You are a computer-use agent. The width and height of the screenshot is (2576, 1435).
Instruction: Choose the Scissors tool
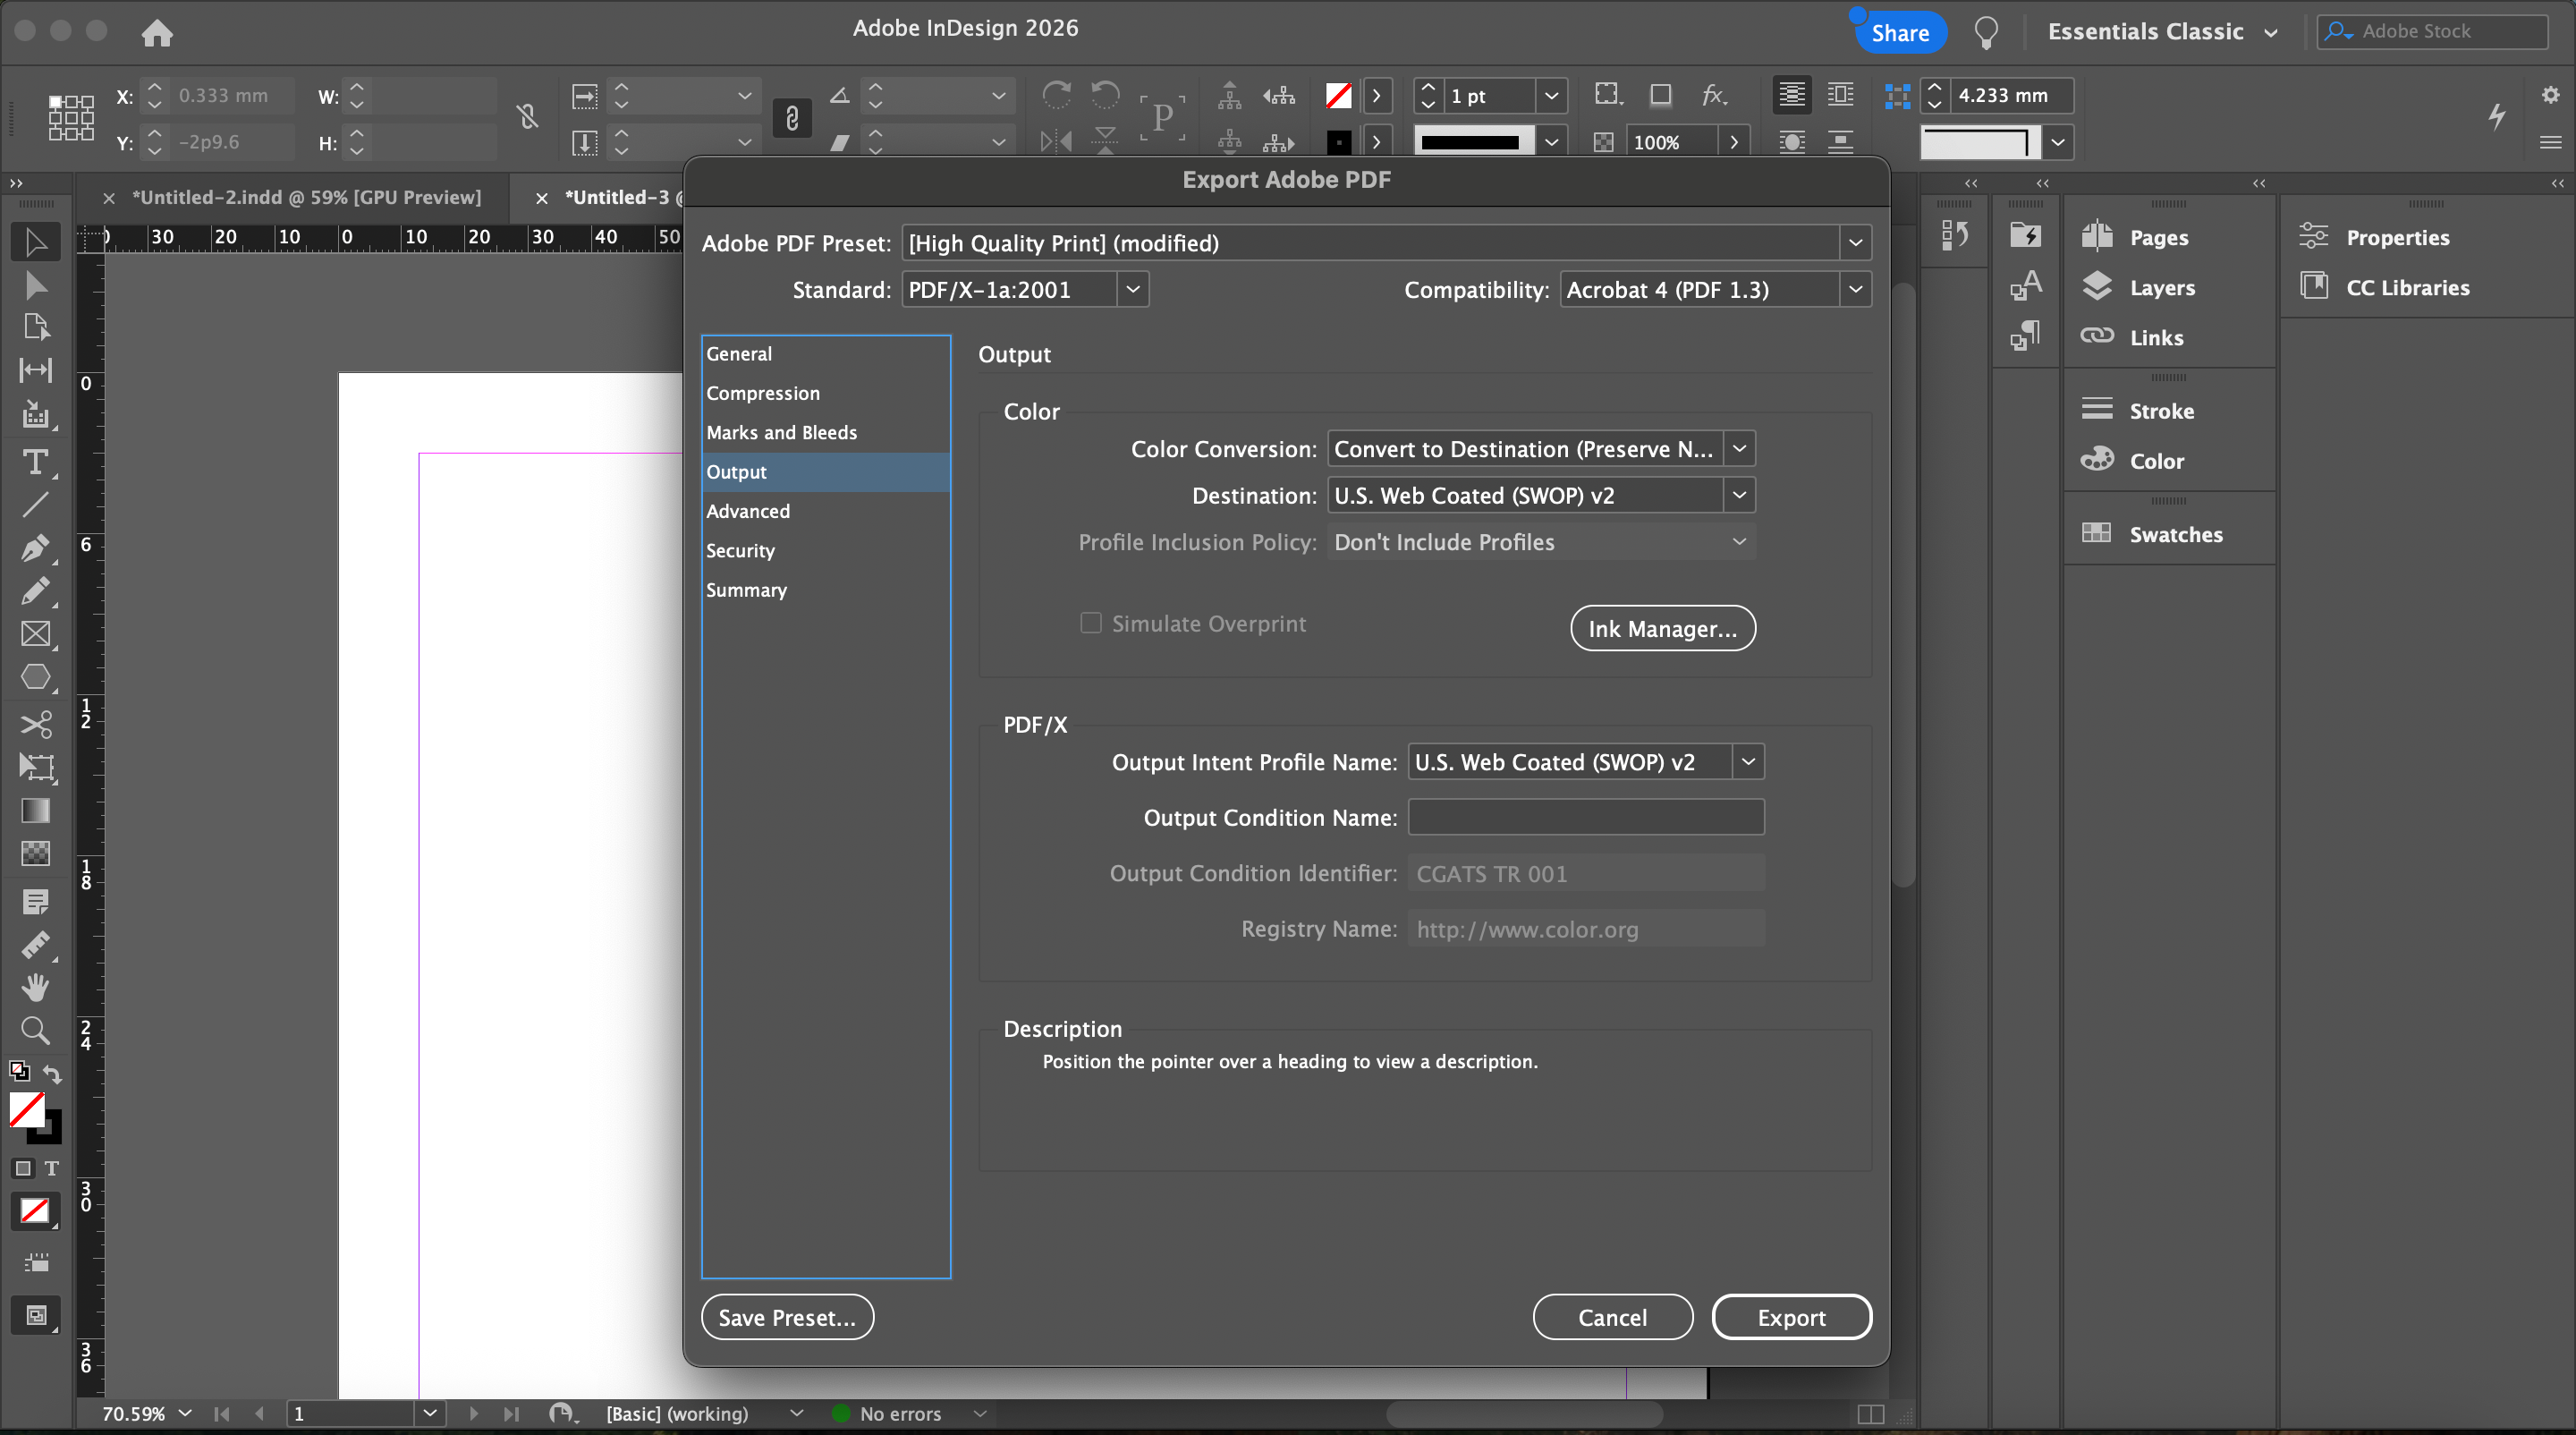(x=35, y=724)
